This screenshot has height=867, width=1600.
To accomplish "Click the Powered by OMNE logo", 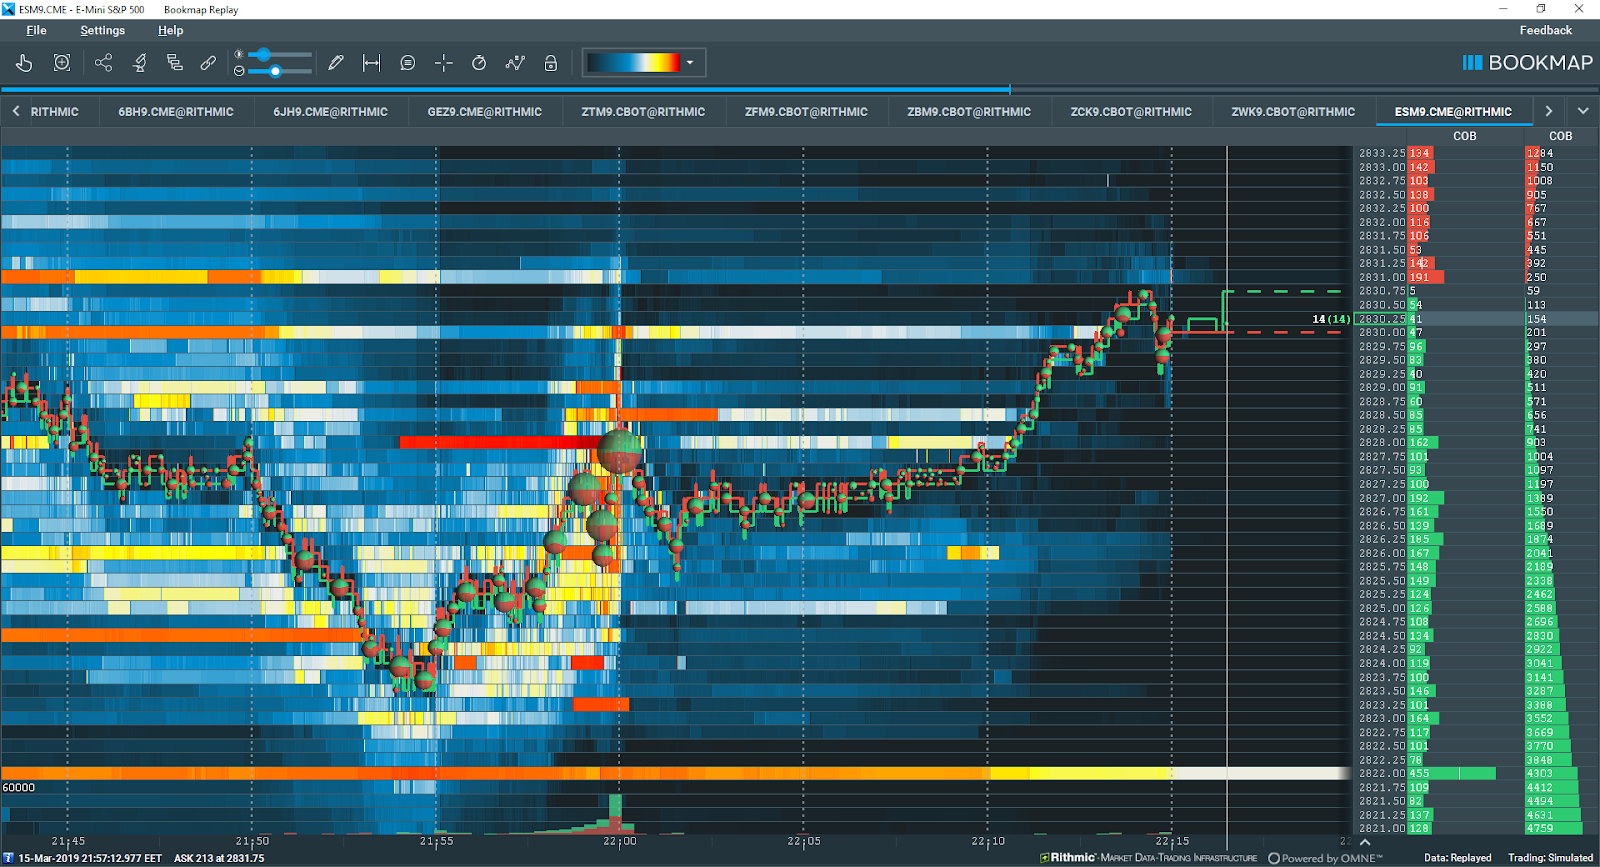I will tap(1325, 858).
